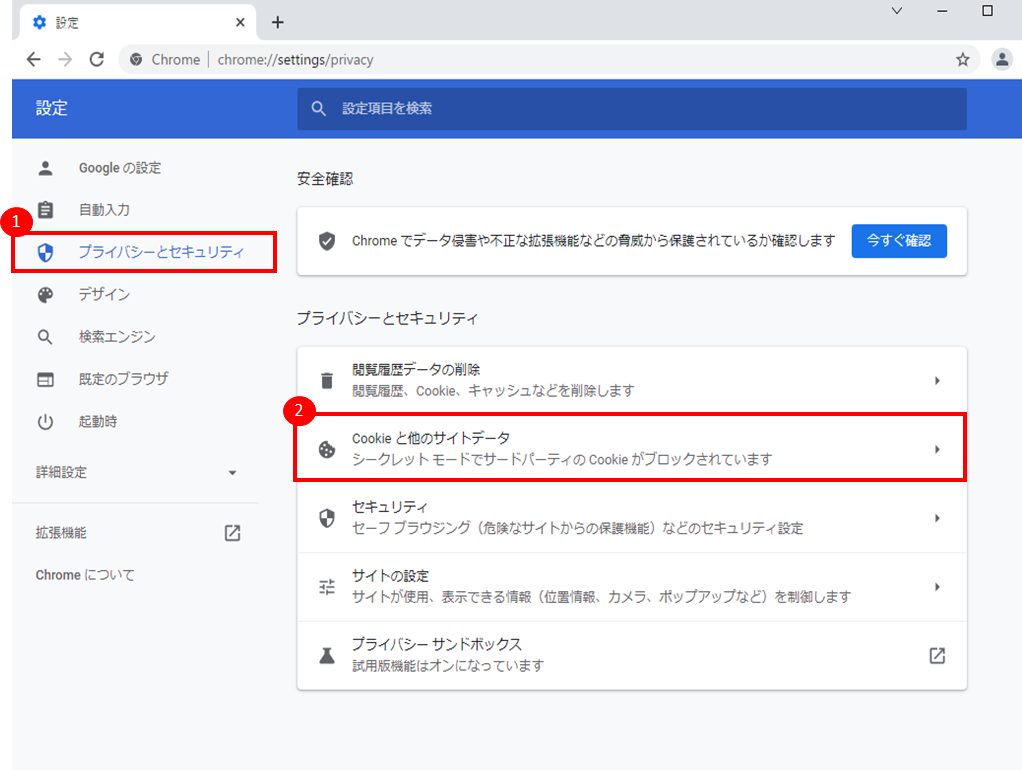Viewport: 1022px width, 770px height.
Task: Open the プライバシー サンドボックス row
Action: [632, 655]
